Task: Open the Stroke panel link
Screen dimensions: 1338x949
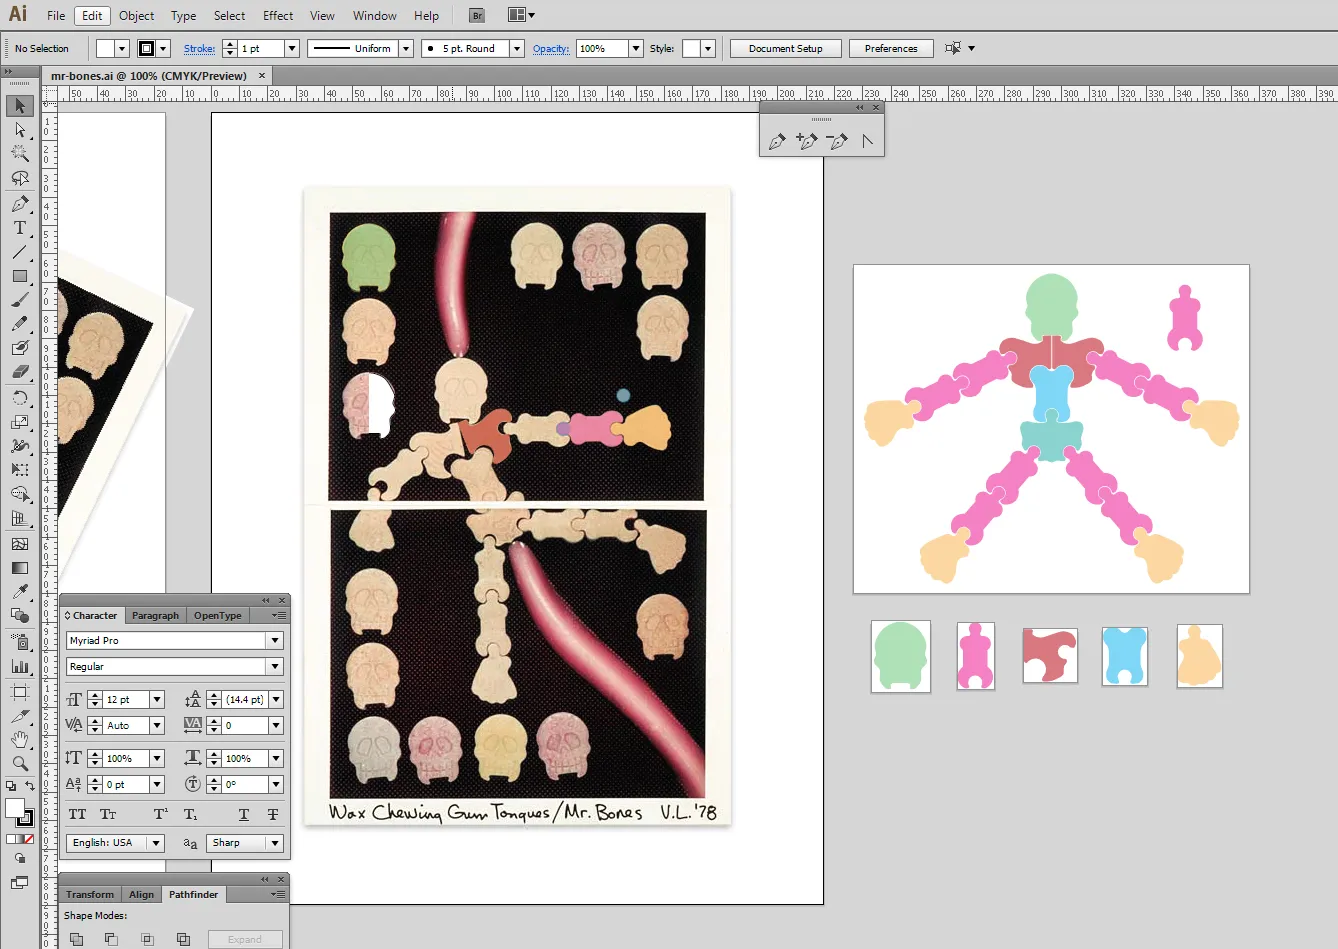Action: (199, 48)
